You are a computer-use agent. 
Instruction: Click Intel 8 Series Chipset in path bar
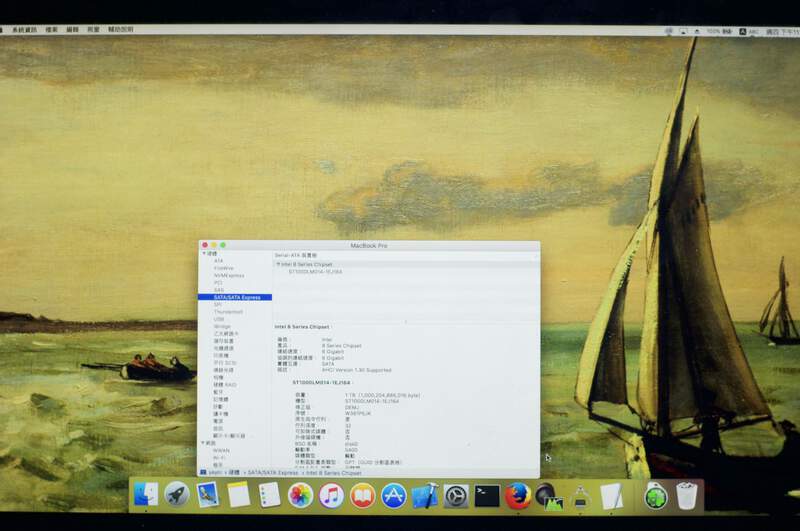coord(334,473)
